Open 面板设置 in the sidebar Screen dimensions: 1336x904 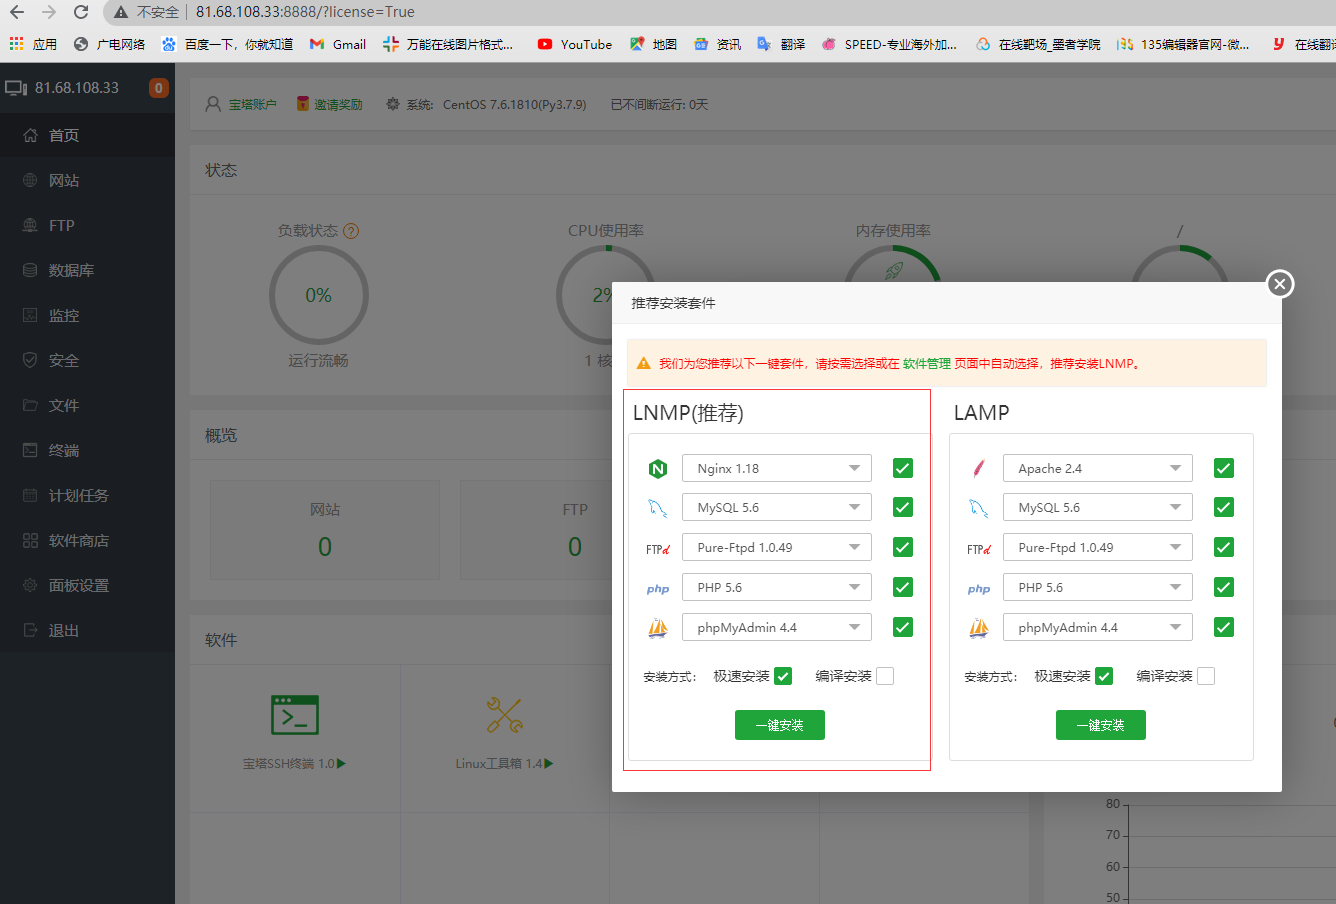(x=87, y=585)
